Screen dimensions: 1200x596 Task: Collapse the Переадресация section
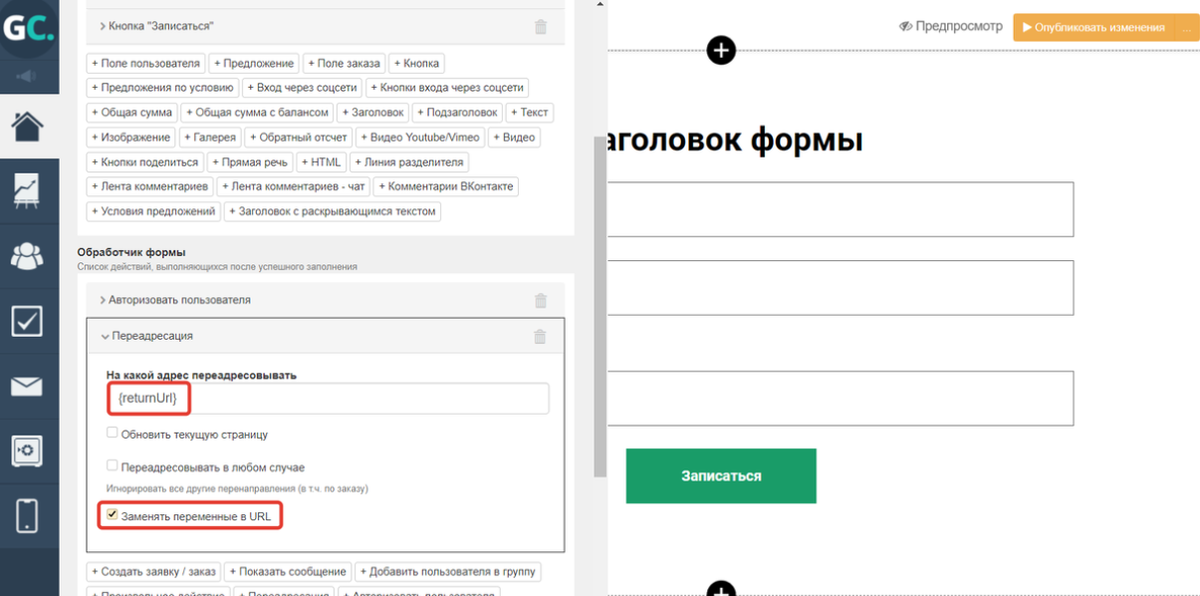[x=326, y=337]
